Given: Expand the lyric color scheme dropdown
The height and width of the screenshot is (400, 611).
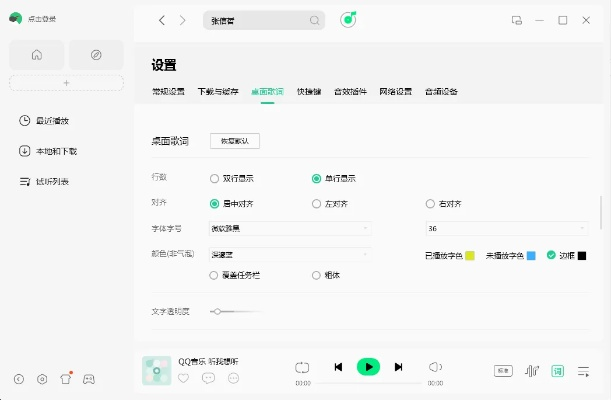Looking at the screenshot, I should 290,255.
